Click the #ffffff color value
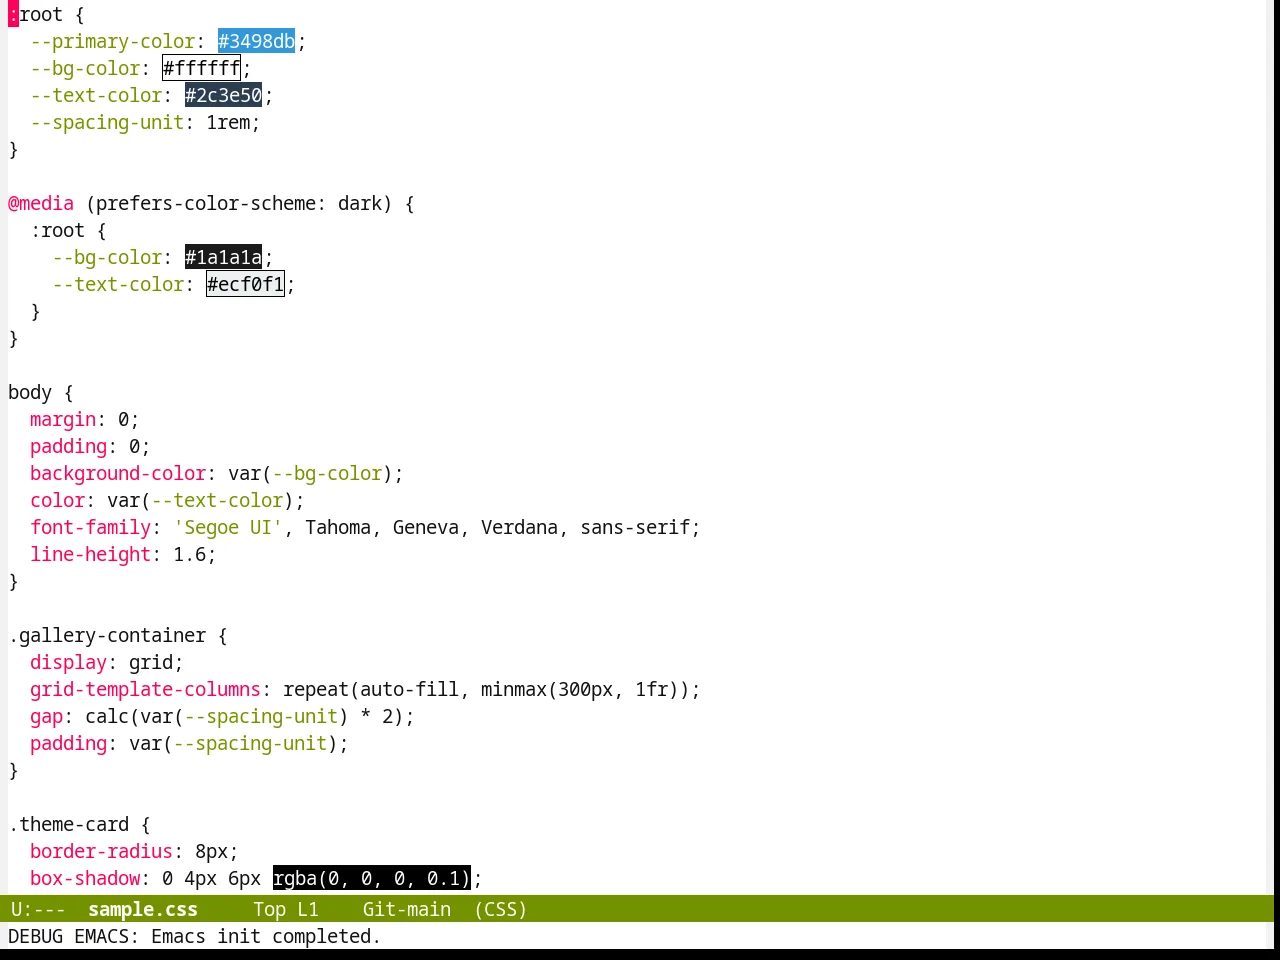1280x960 pixels. click(201, 68)
